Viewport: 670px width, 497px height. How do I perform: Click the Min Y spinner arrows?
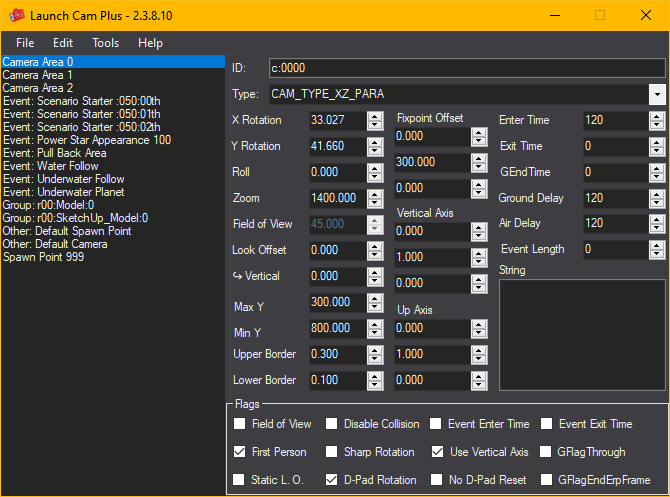tap(375, 328)
